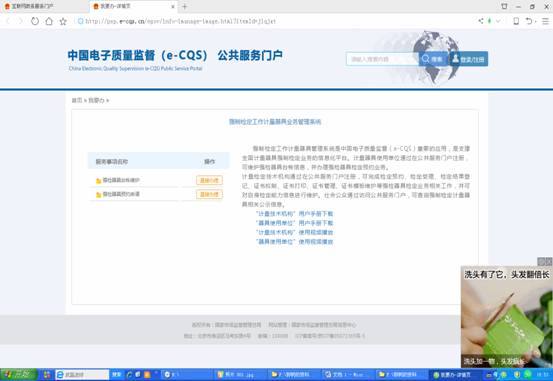Go to the browser home page icon
Screen dimensions: 553x381
[49, 21]
